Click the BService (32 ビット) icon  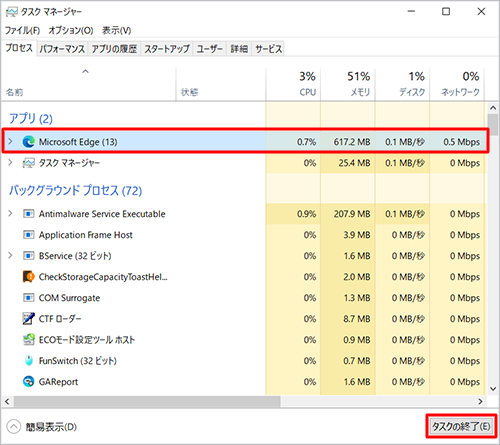coord(29,256)
